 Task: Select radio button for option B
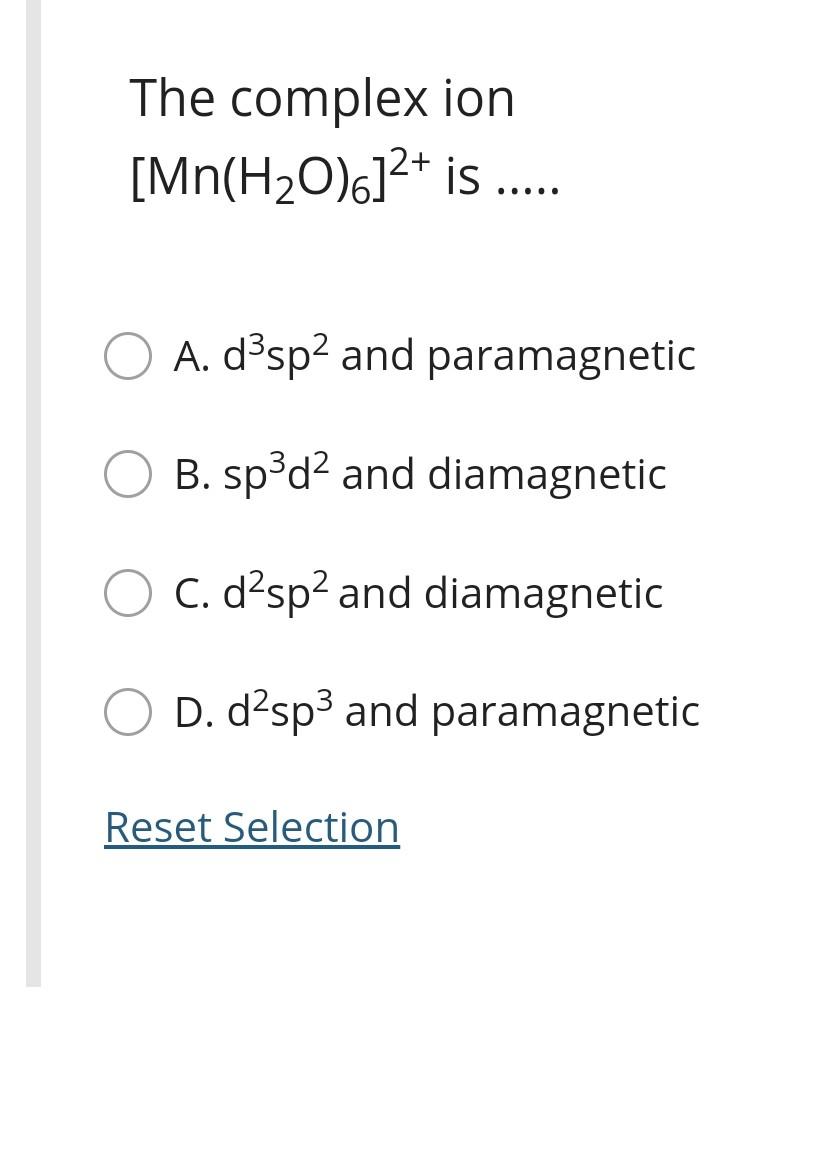click(128, 473)
